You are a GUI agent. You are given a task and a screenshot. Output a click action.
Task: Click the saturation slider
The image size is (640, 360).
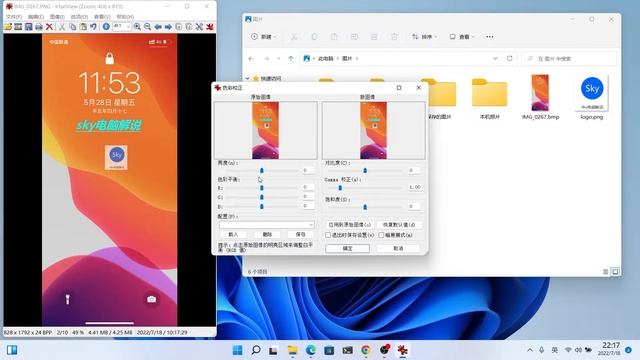pos(365,207)
